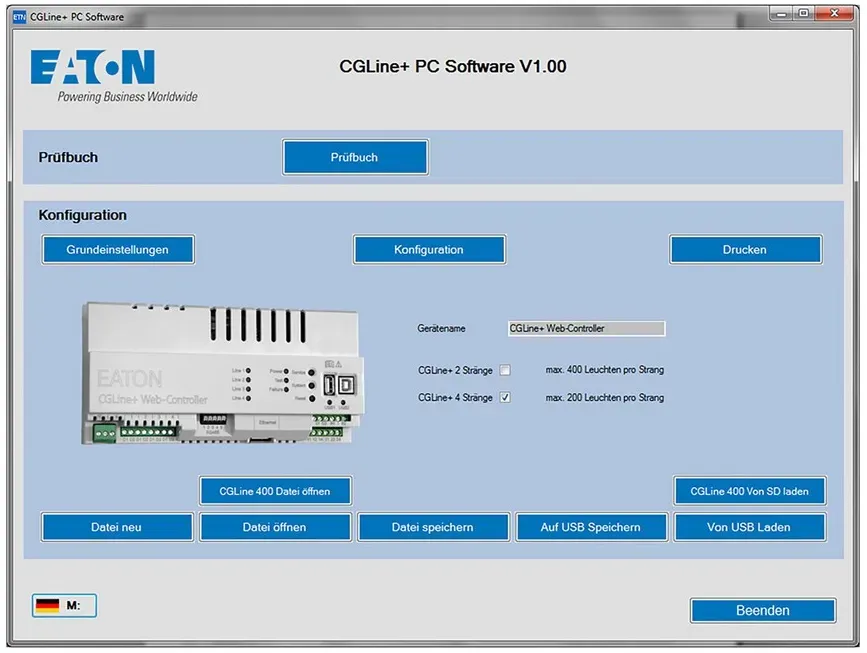
Task: Click the Drucken button
Action: (745, 250)
